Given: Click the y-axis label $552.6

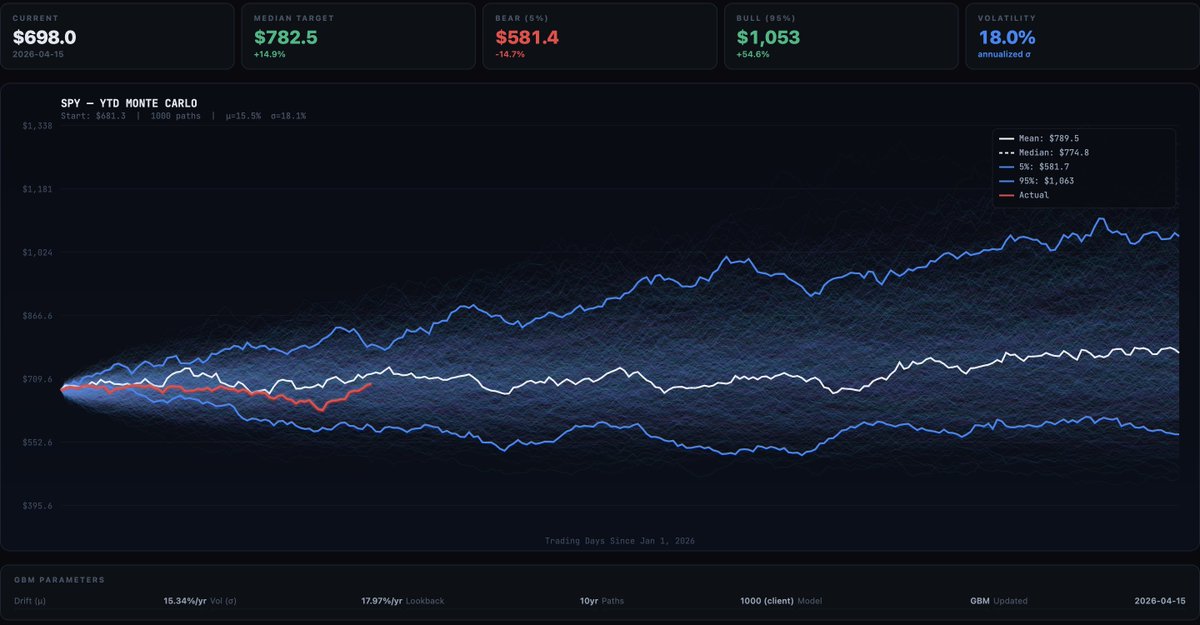Looking at the screenshot, I should pyautogui.click(x=38, y=442).
